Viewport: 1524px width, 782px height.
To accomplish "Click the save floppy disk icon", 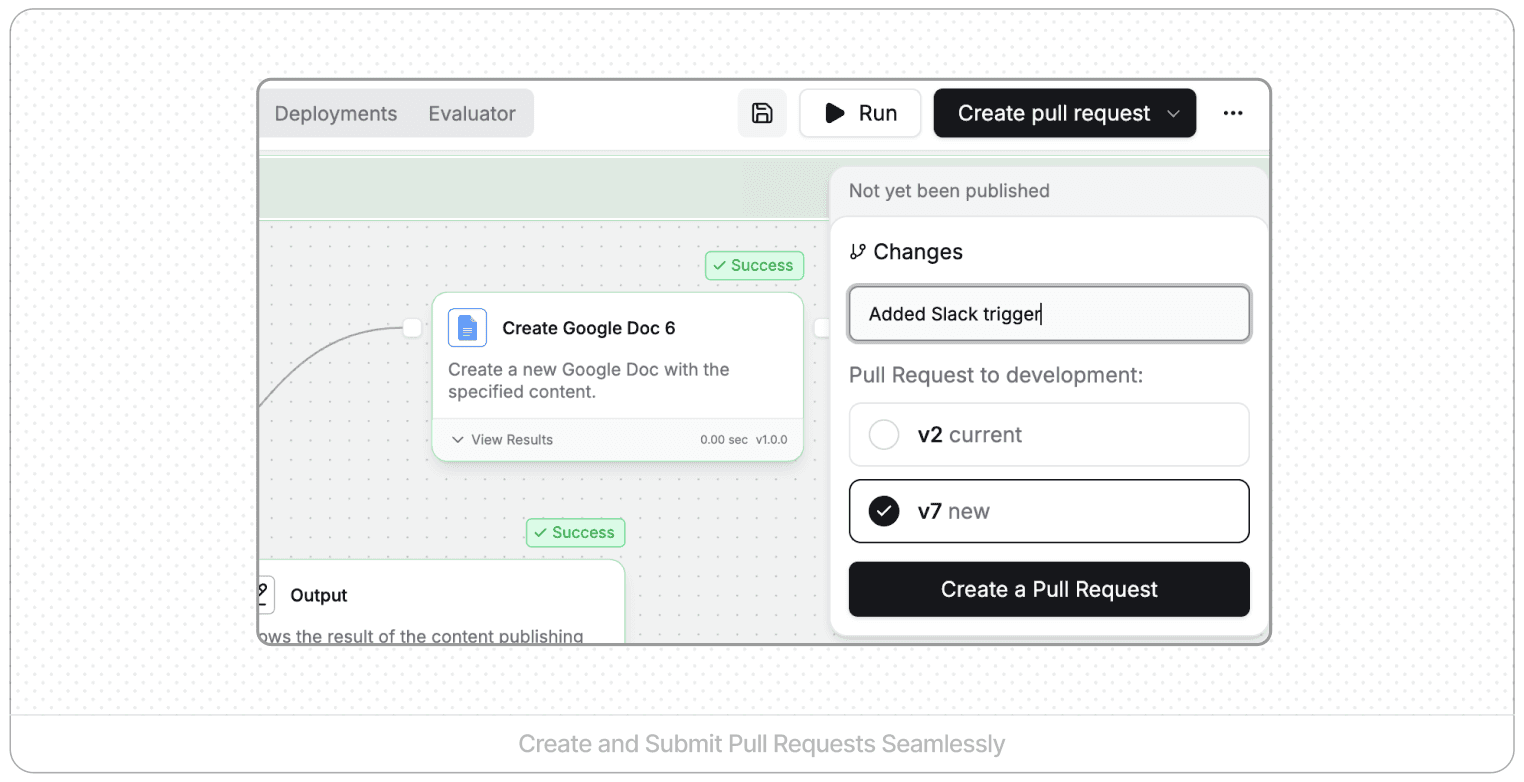I will point(762,113).
